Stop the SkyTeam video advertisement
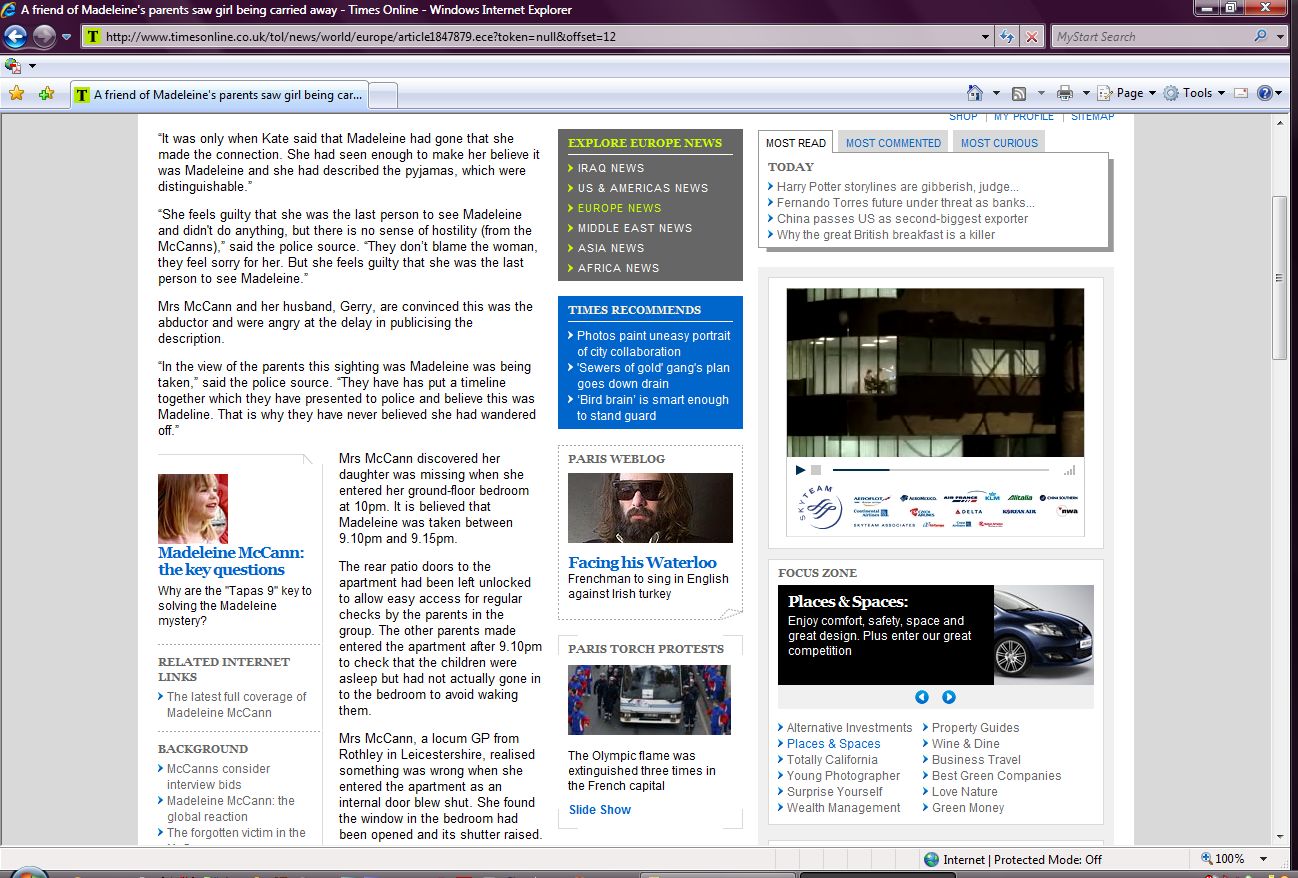The width and height of the screenshot is (1298, 878). coord(816,470)
